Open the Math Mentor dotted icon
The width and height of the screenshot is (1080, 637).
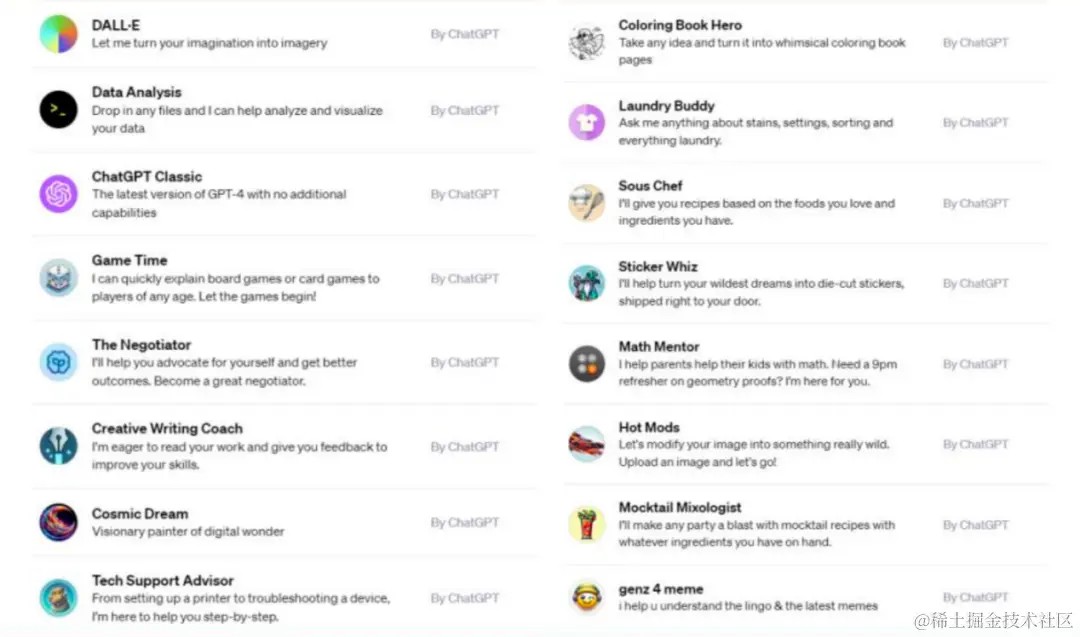[x=587, y=364]
